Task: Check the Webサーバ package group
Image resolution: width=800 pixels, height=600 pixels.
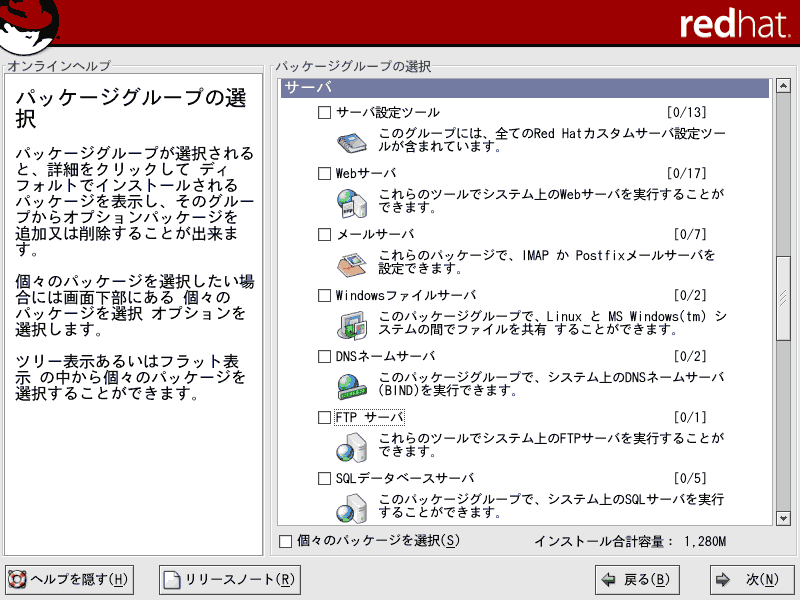Action: [x=324, y=173]
